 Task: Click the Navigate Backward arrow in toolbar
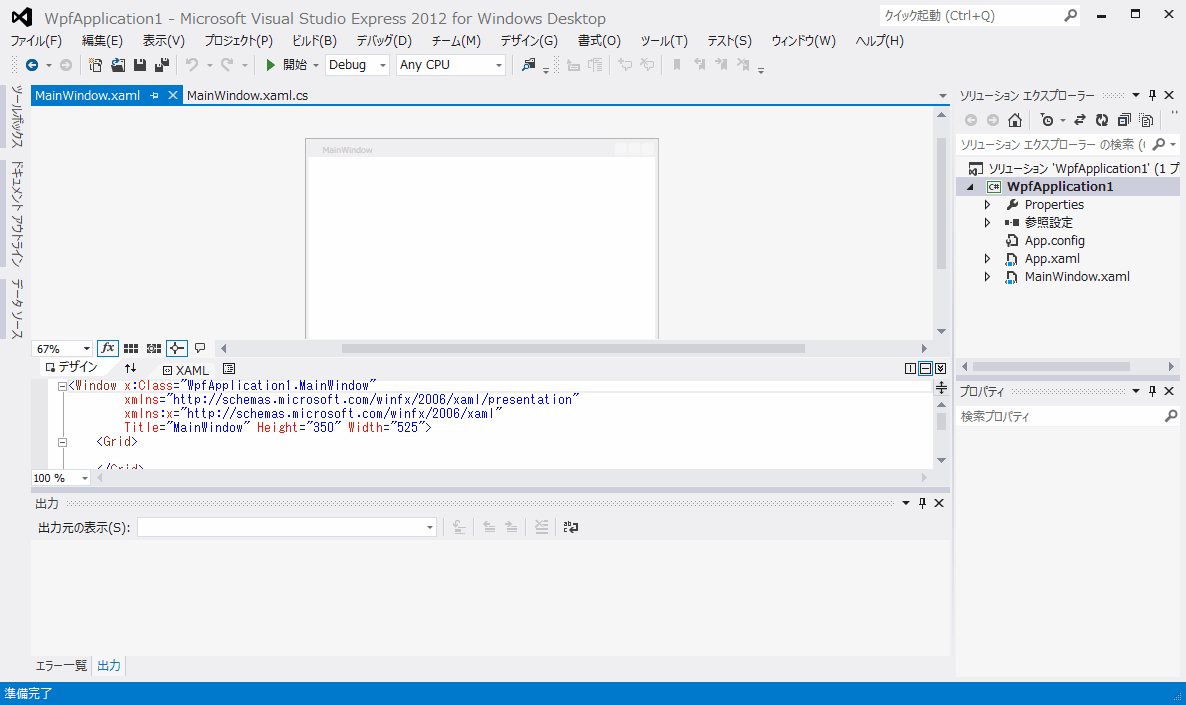[32, 65]
